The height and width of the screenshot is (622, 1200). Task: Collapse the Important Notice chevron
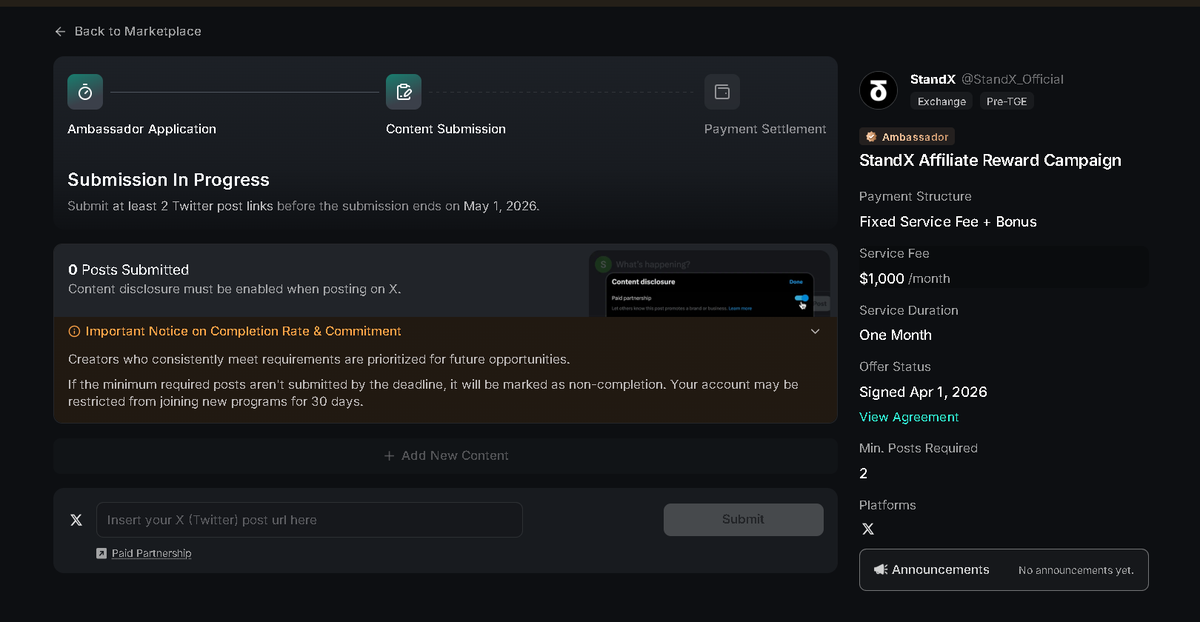coord(815,331)
